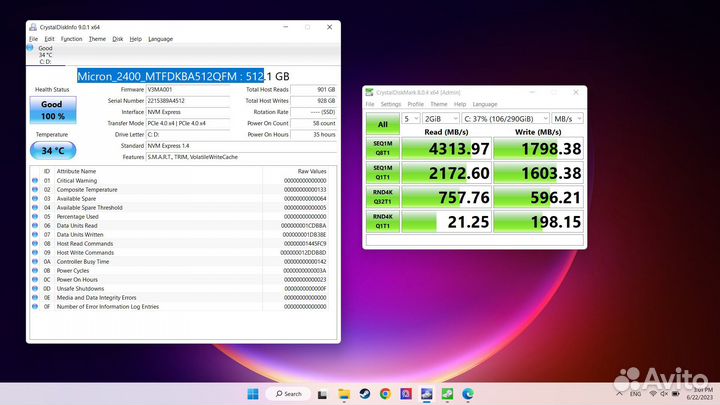Viewport: 720px width, 405px height.
Task: Click the Attribute Name column header
Action: tap(76, 171)
